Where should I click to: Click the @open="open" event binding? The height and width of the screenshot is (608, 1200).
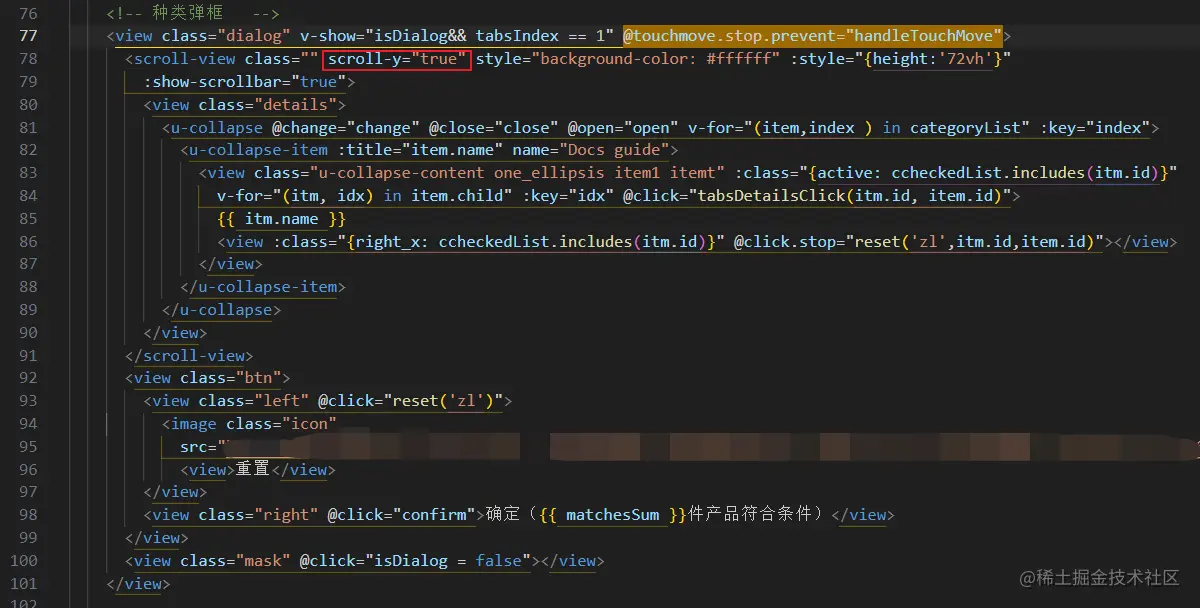[622, 128]
